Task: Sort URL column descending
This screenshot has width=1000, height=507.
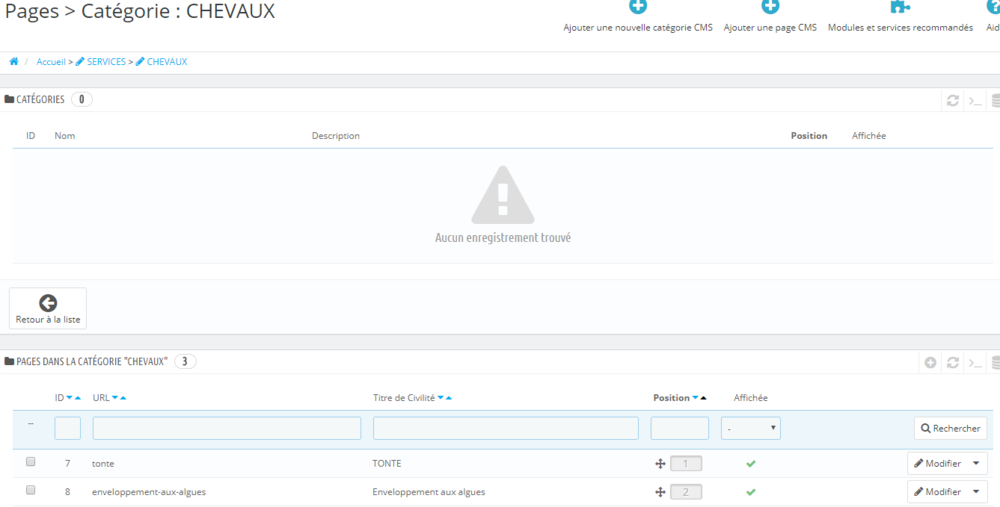Action: coord(115,398)
